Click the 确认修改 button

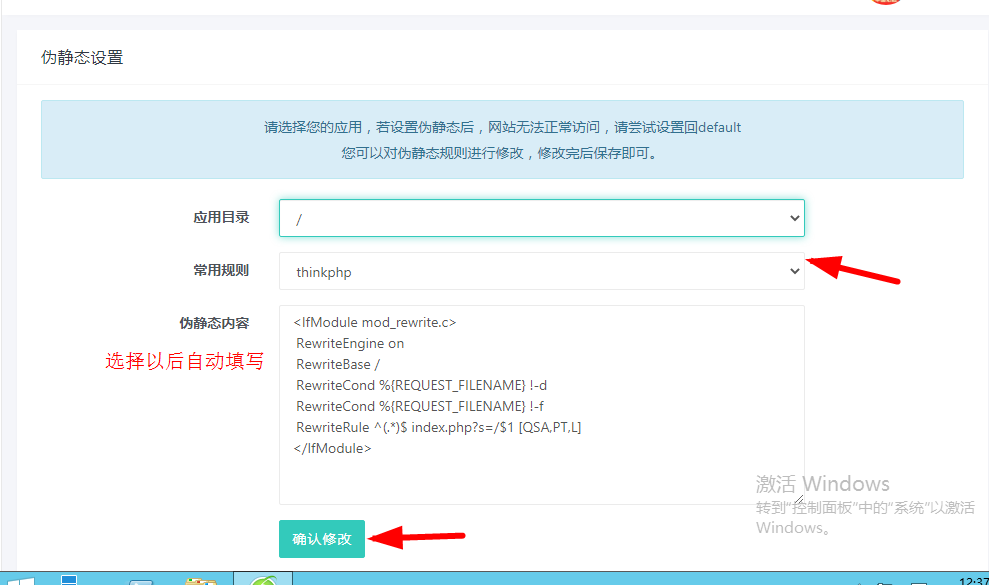(x=322, y=539)
